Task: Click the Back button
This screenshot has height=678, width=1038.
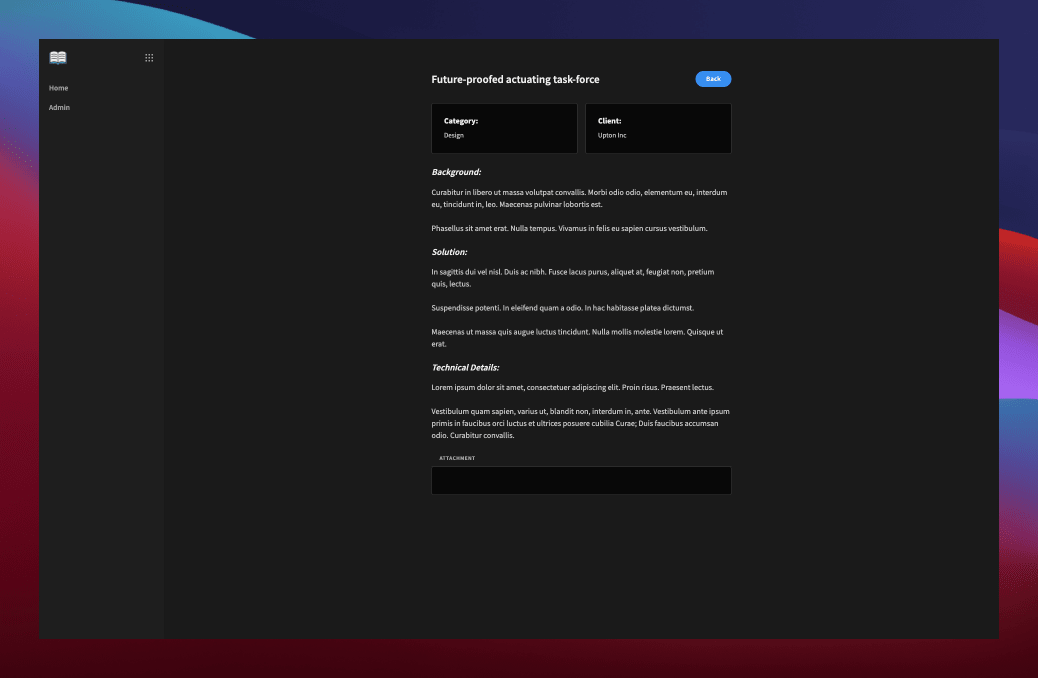Action: point(713,79)
